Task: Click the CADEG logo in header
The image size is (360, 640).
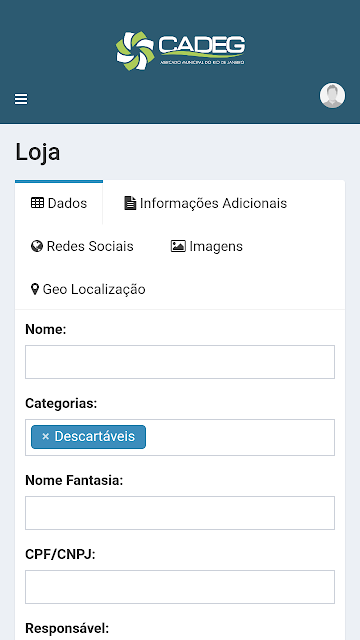Action: coord(180,51)
